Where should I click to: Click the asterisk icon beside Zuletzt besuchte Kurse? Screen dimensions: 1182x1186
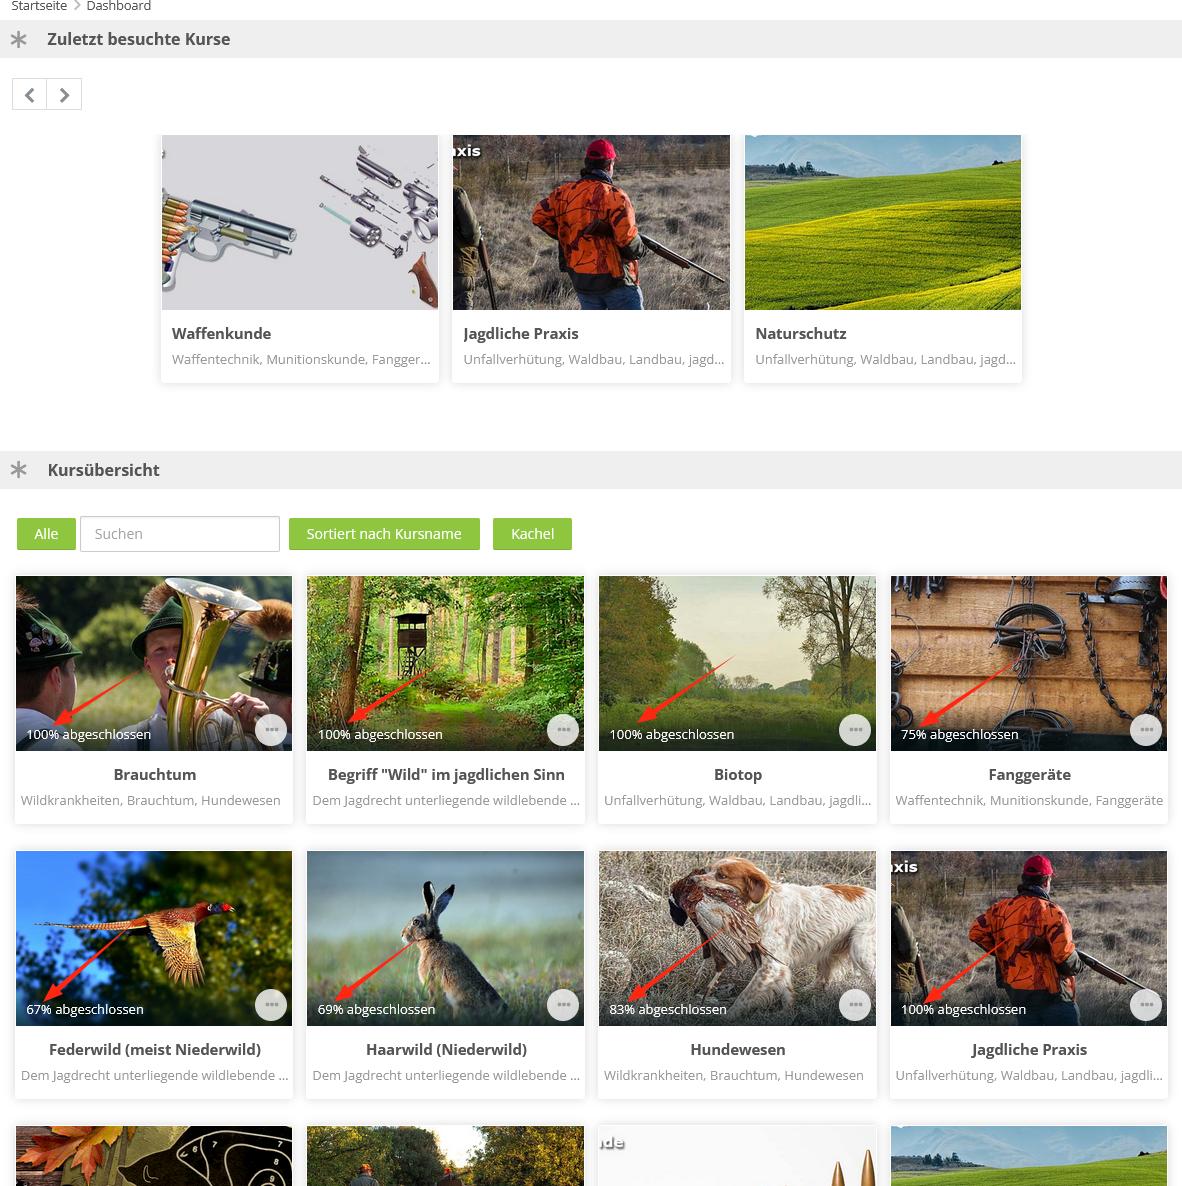coord(19,39)
